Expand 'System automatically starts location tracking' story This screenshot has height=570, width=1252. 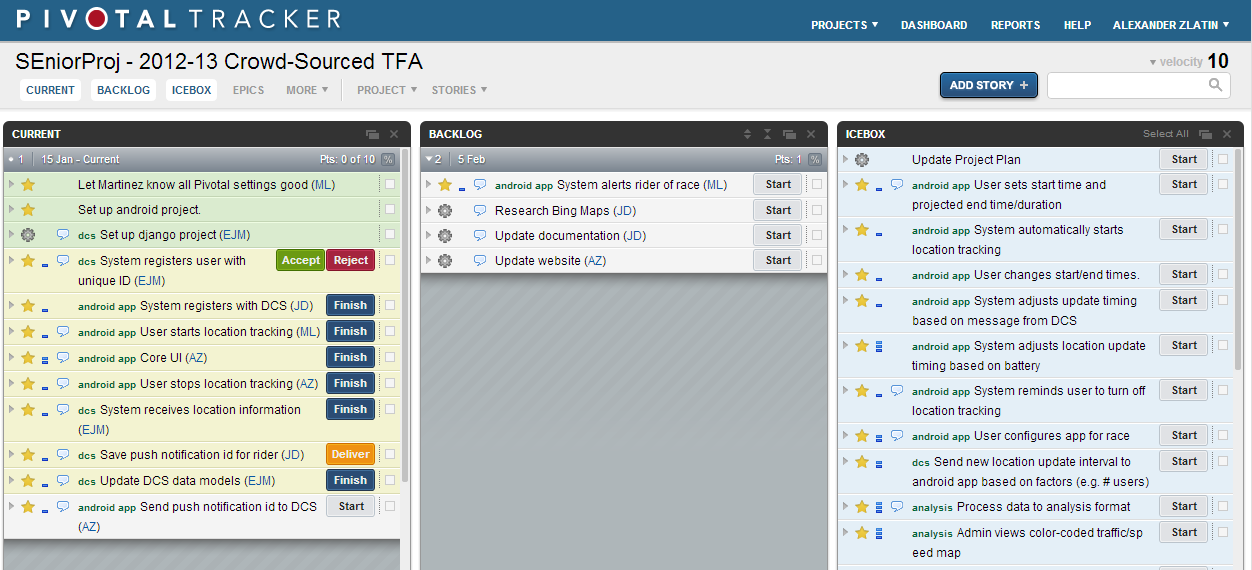click(x=846, y=230)
